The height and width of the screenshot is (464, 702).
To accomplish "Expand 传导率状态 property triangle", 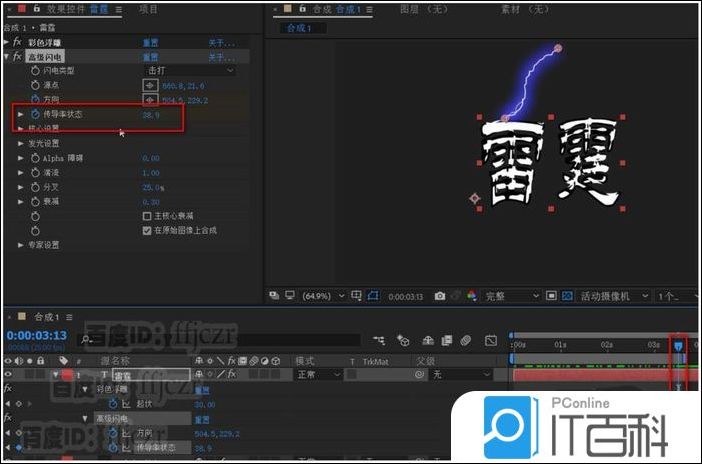I will [x=20, y=114].
